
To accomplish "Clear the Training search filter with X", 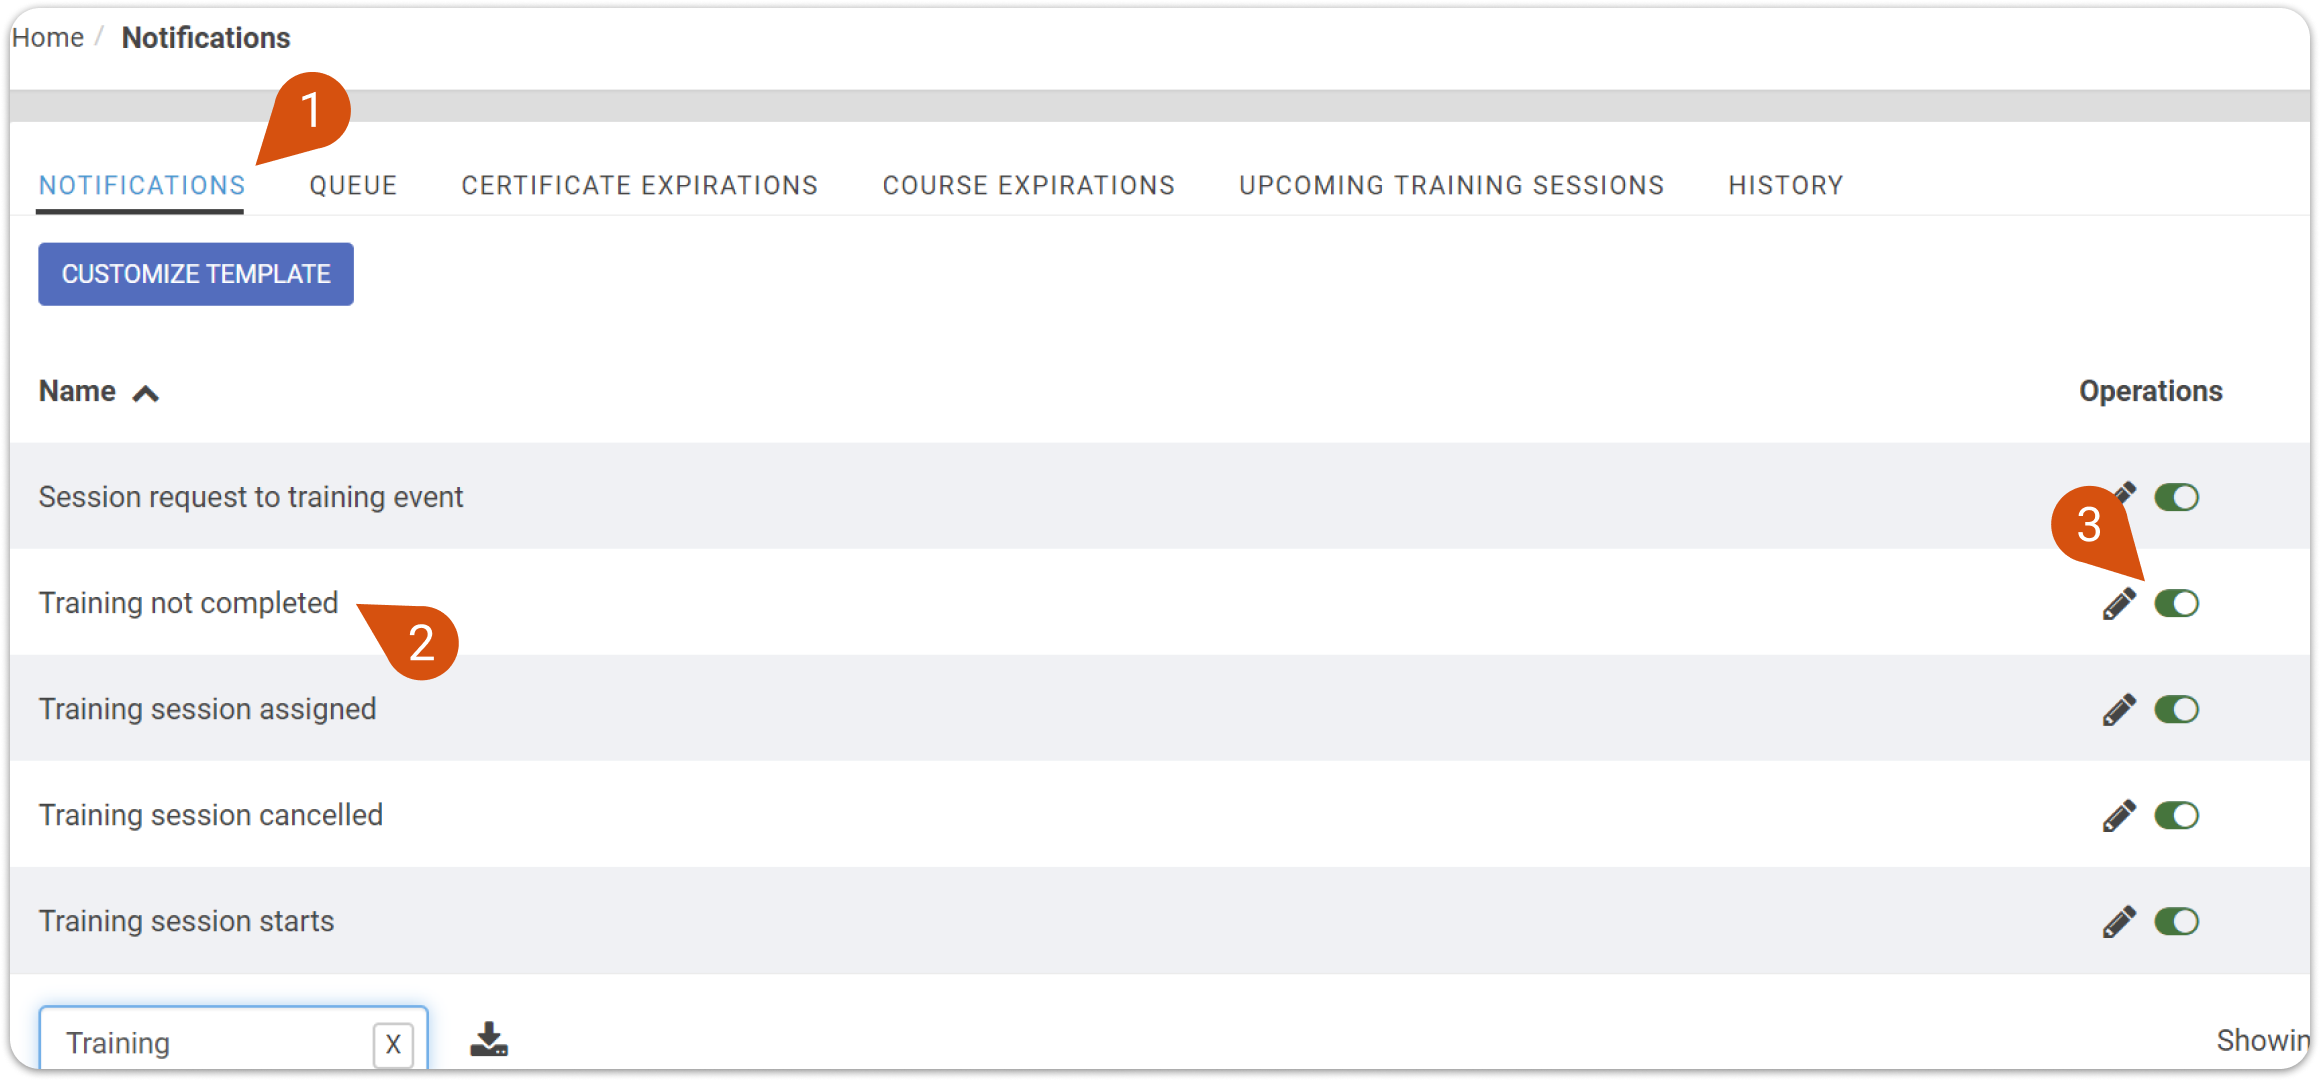I will [x=393, y=1045].
